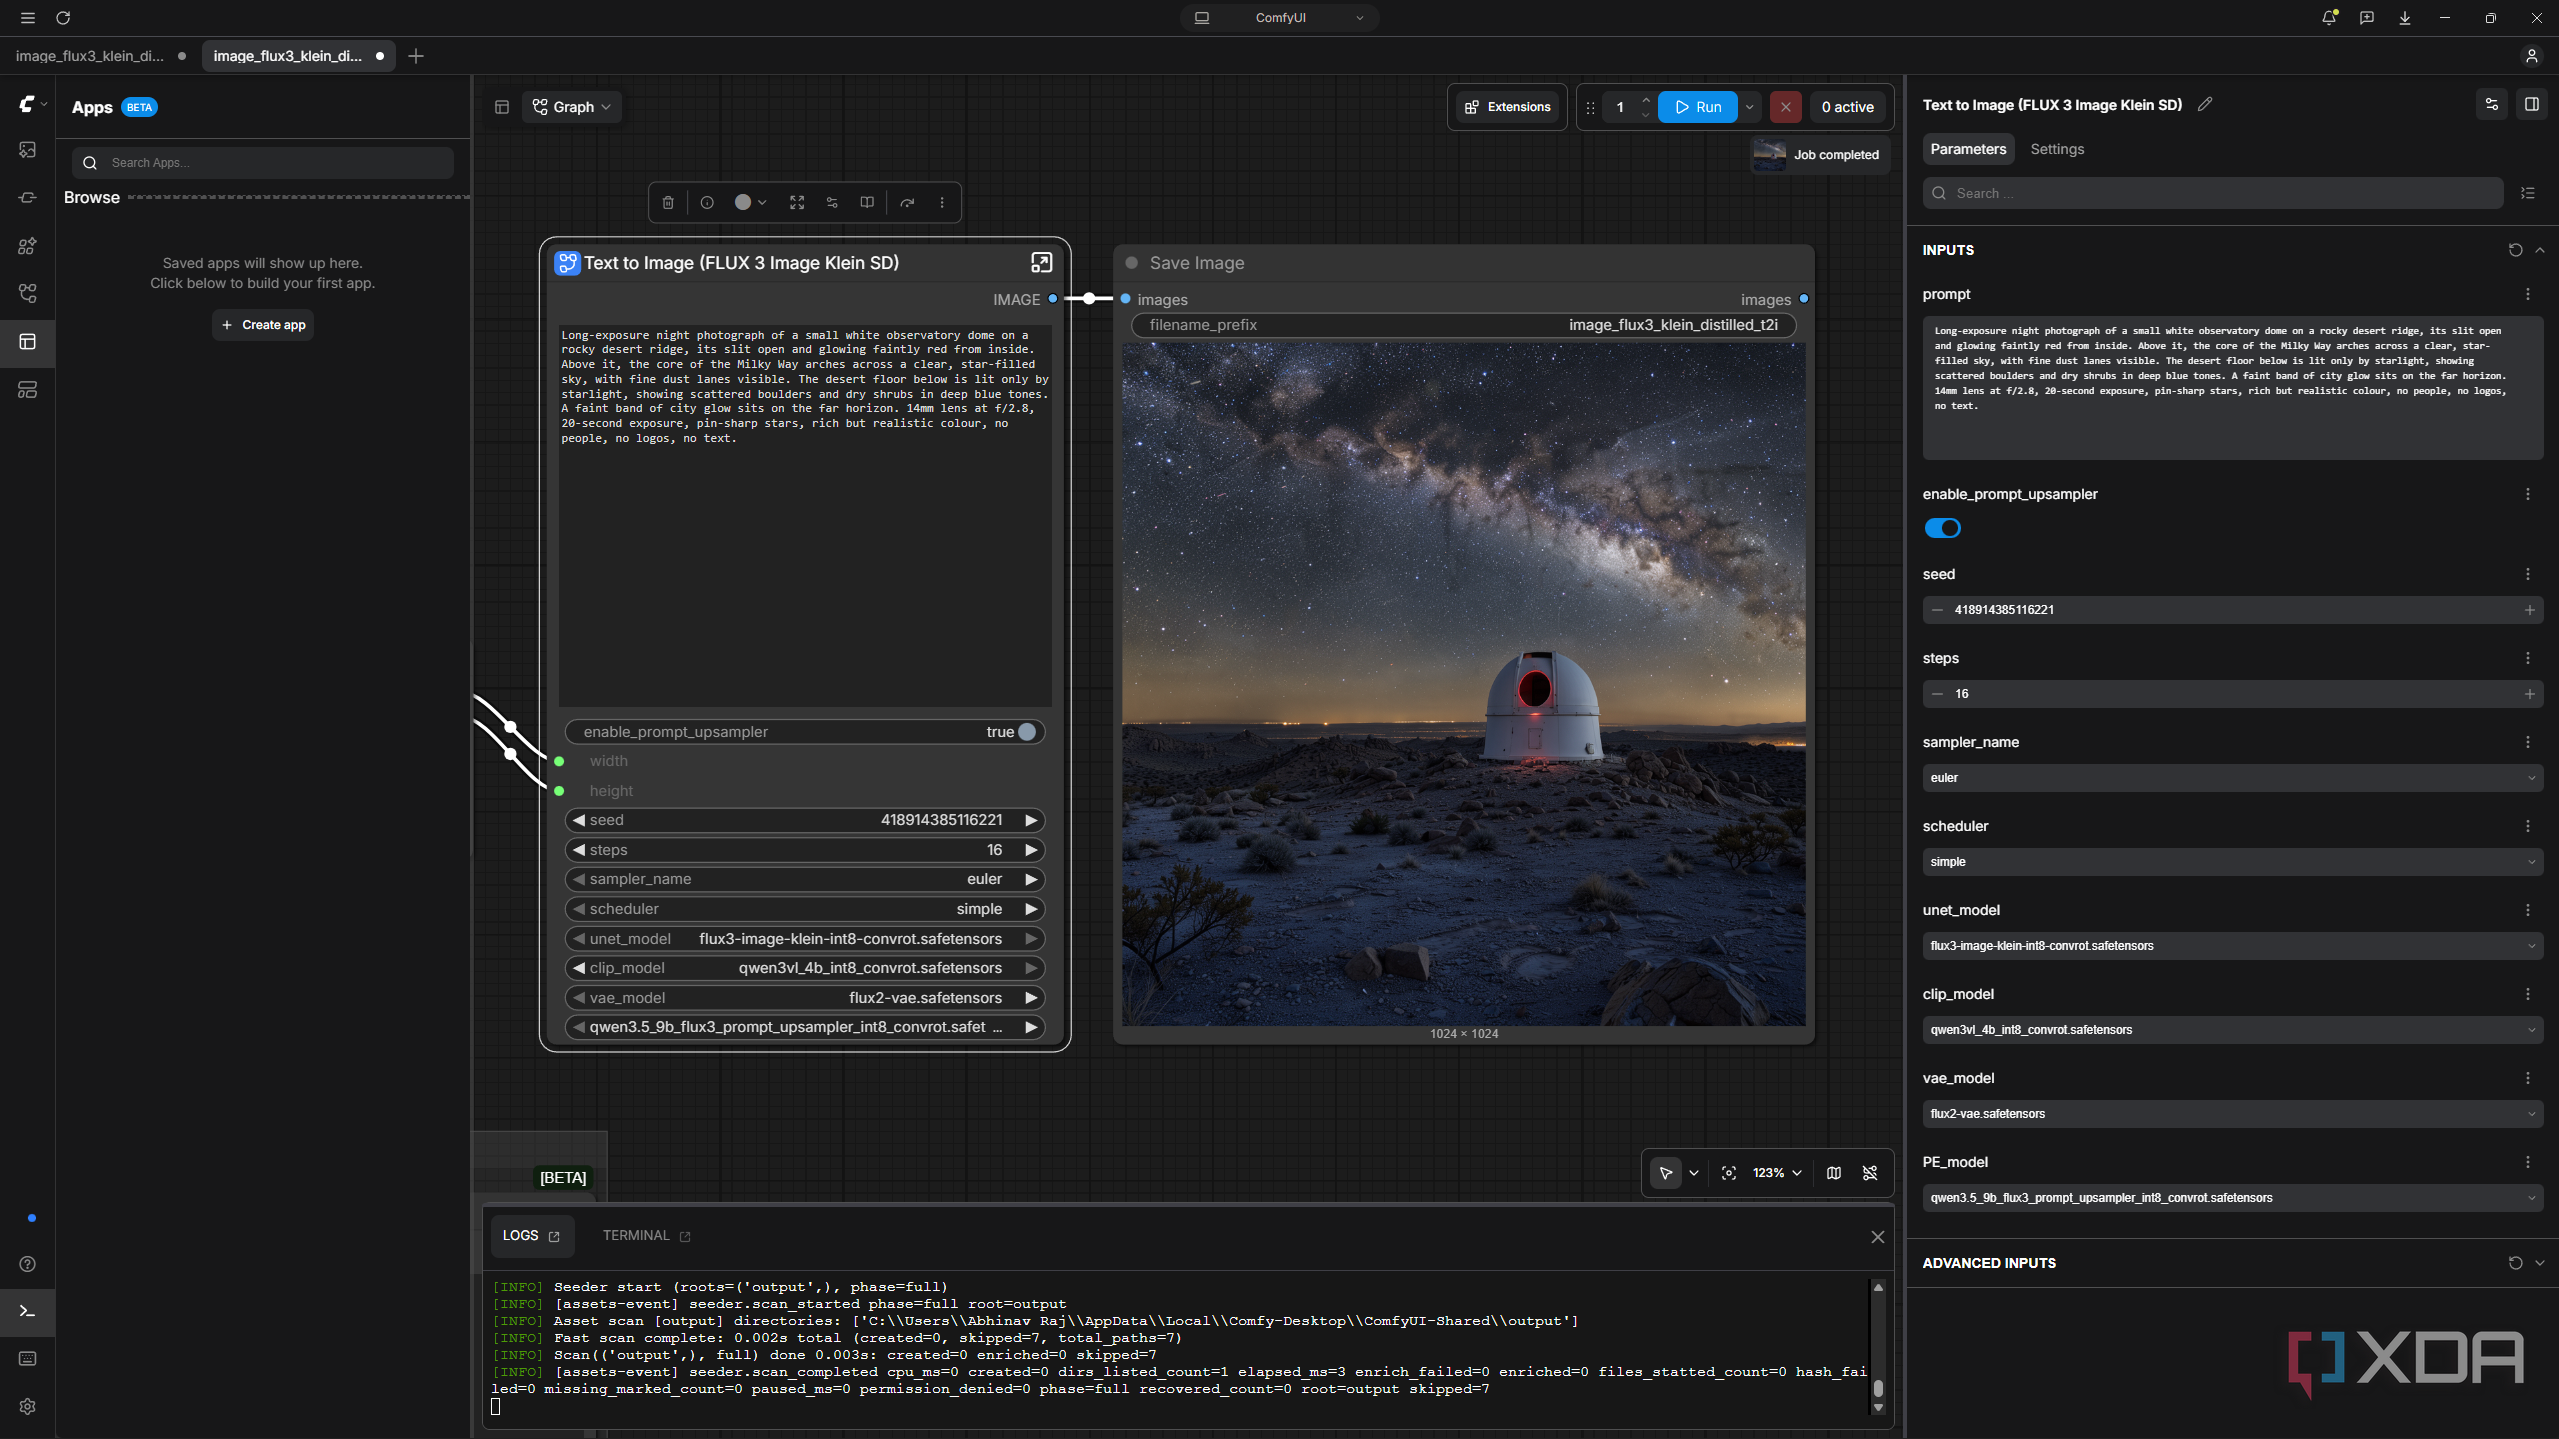
Task: Open more options in node toolbar
Action: (x=942, y=202)
